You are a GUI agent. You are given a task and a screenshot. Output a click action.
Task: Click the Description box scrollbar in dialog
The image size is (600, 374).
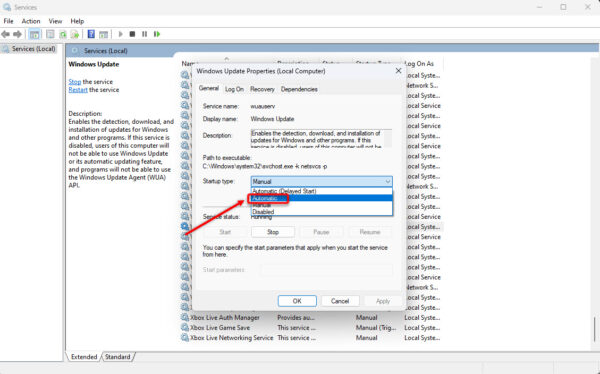(x=388, y=138)
